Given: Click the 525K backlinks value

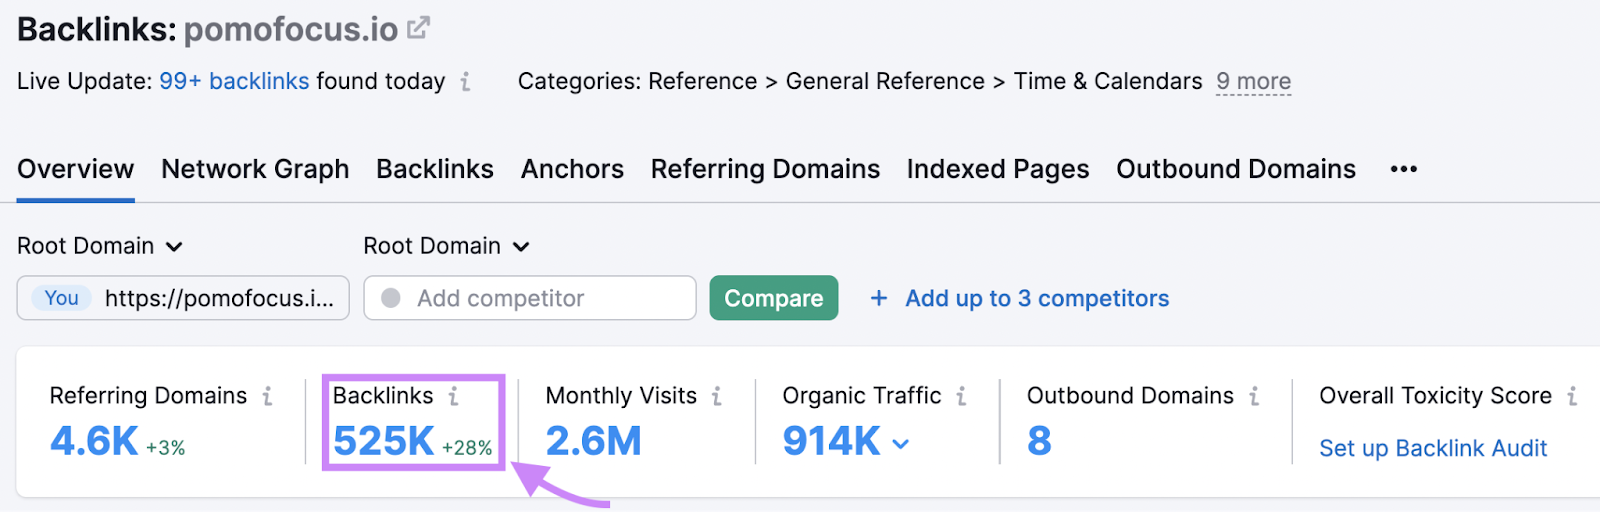Looking at the screenshot, I should point(384,441).
